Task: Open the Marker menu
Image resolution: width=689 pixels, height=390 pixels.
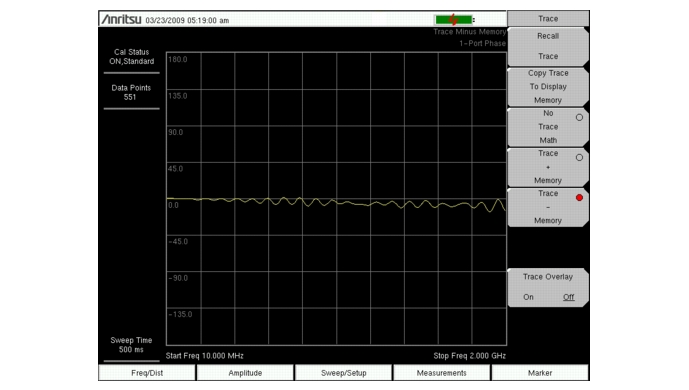Action: (540, 373)
